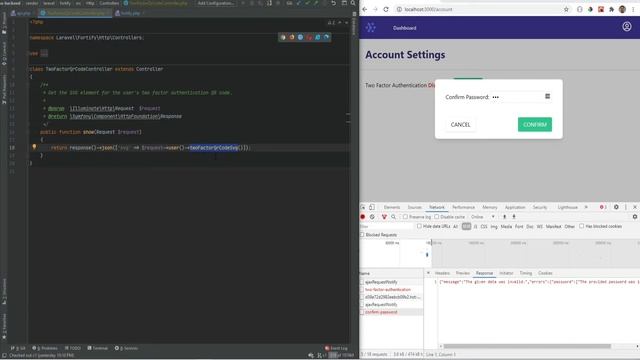The image size is (640, 360).
Task: Enable the Disable cache checkbox
Action: [x=437, y=217]
